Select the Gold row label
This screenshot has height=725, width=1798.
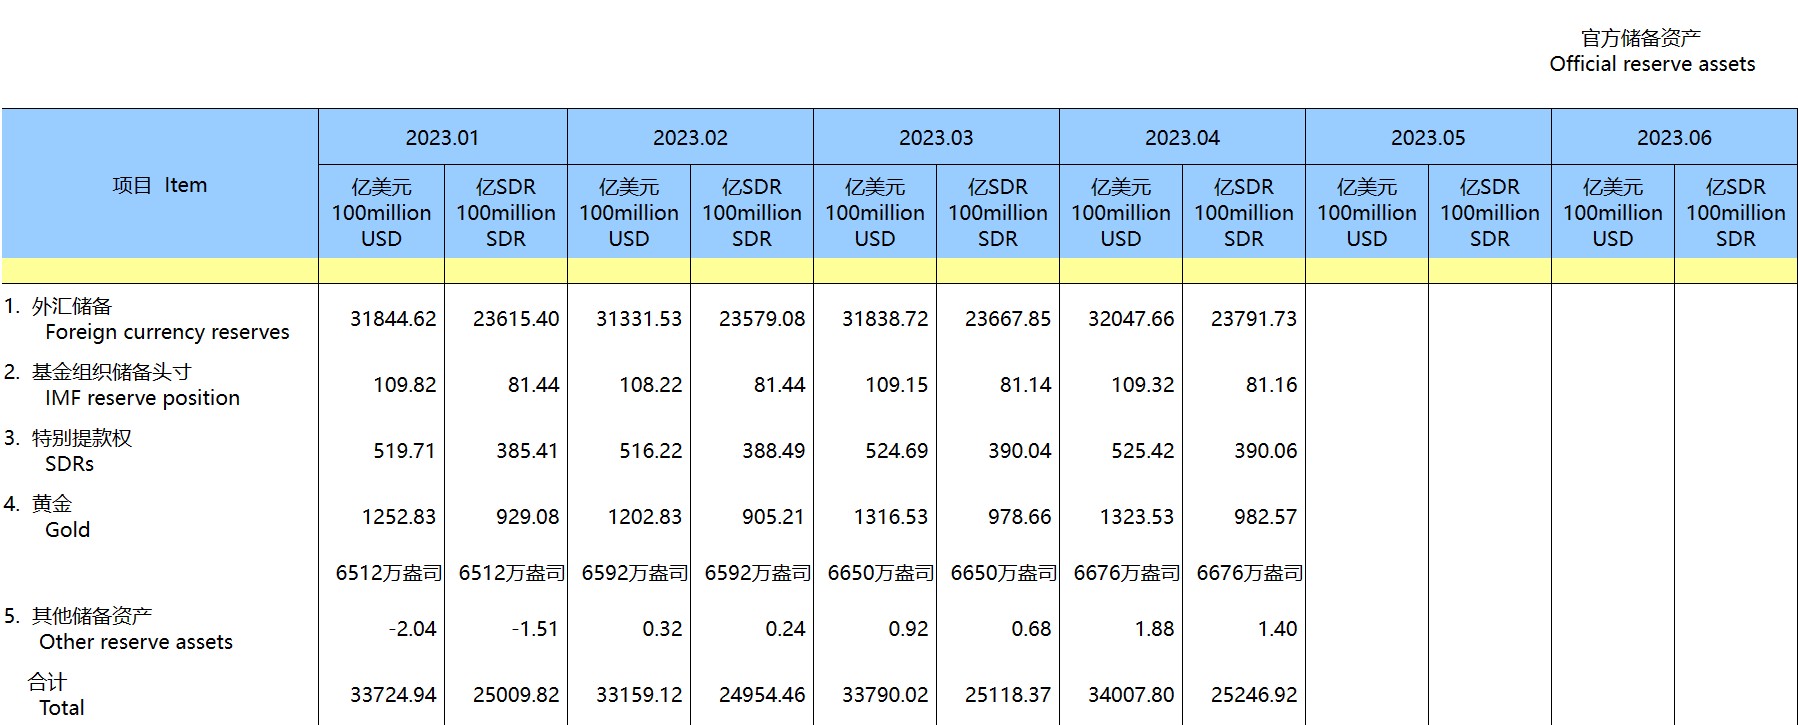(67, 530)
